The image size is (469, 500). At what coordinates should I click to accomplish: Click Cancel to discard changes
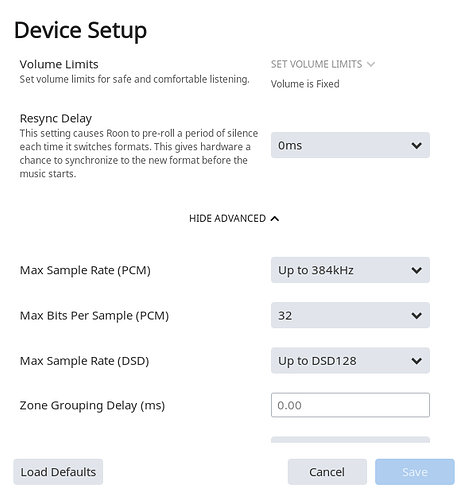pyautogui.click(x=327, y=472)
